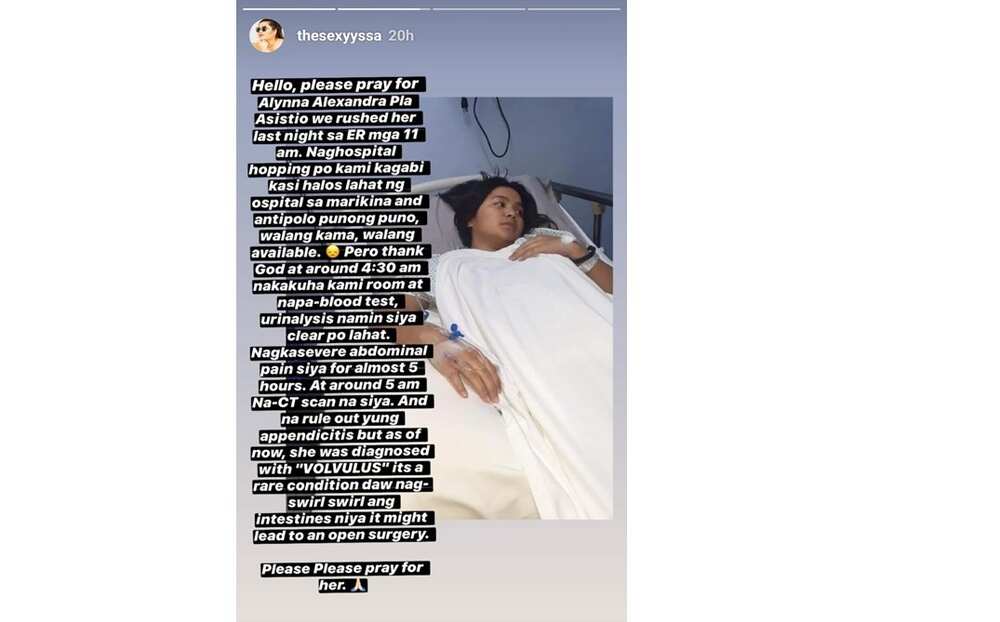Screen dimensions: 1000x622
Task: Tap the black wristwatch on patient's wrist
Action: tap(585, 256)
